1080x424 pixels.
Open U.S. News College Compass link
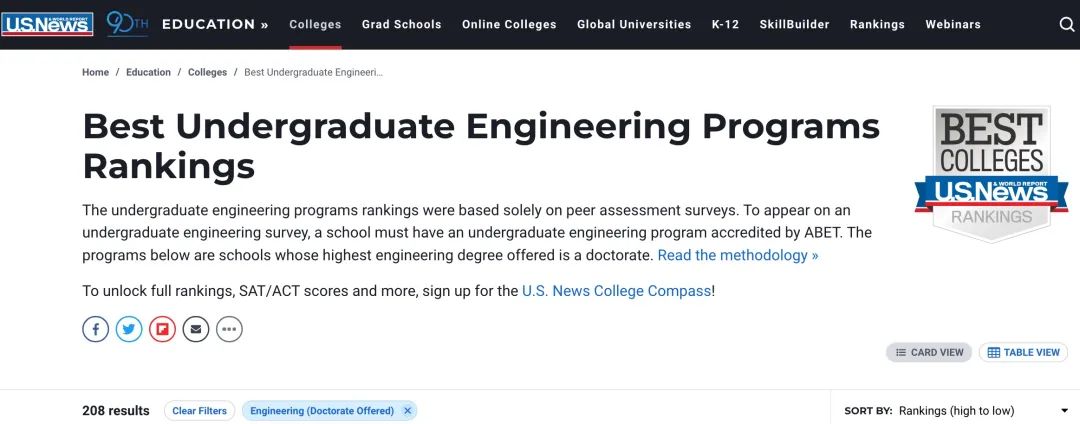[616, 291]
